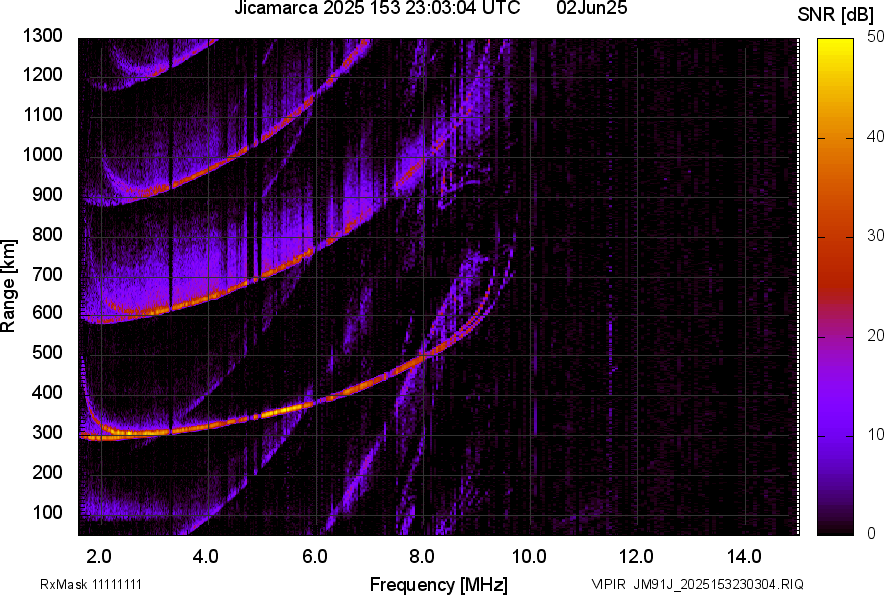884x595 pixels.
Task: Click the range tick label "700"
Action: (x=47, y=274)
